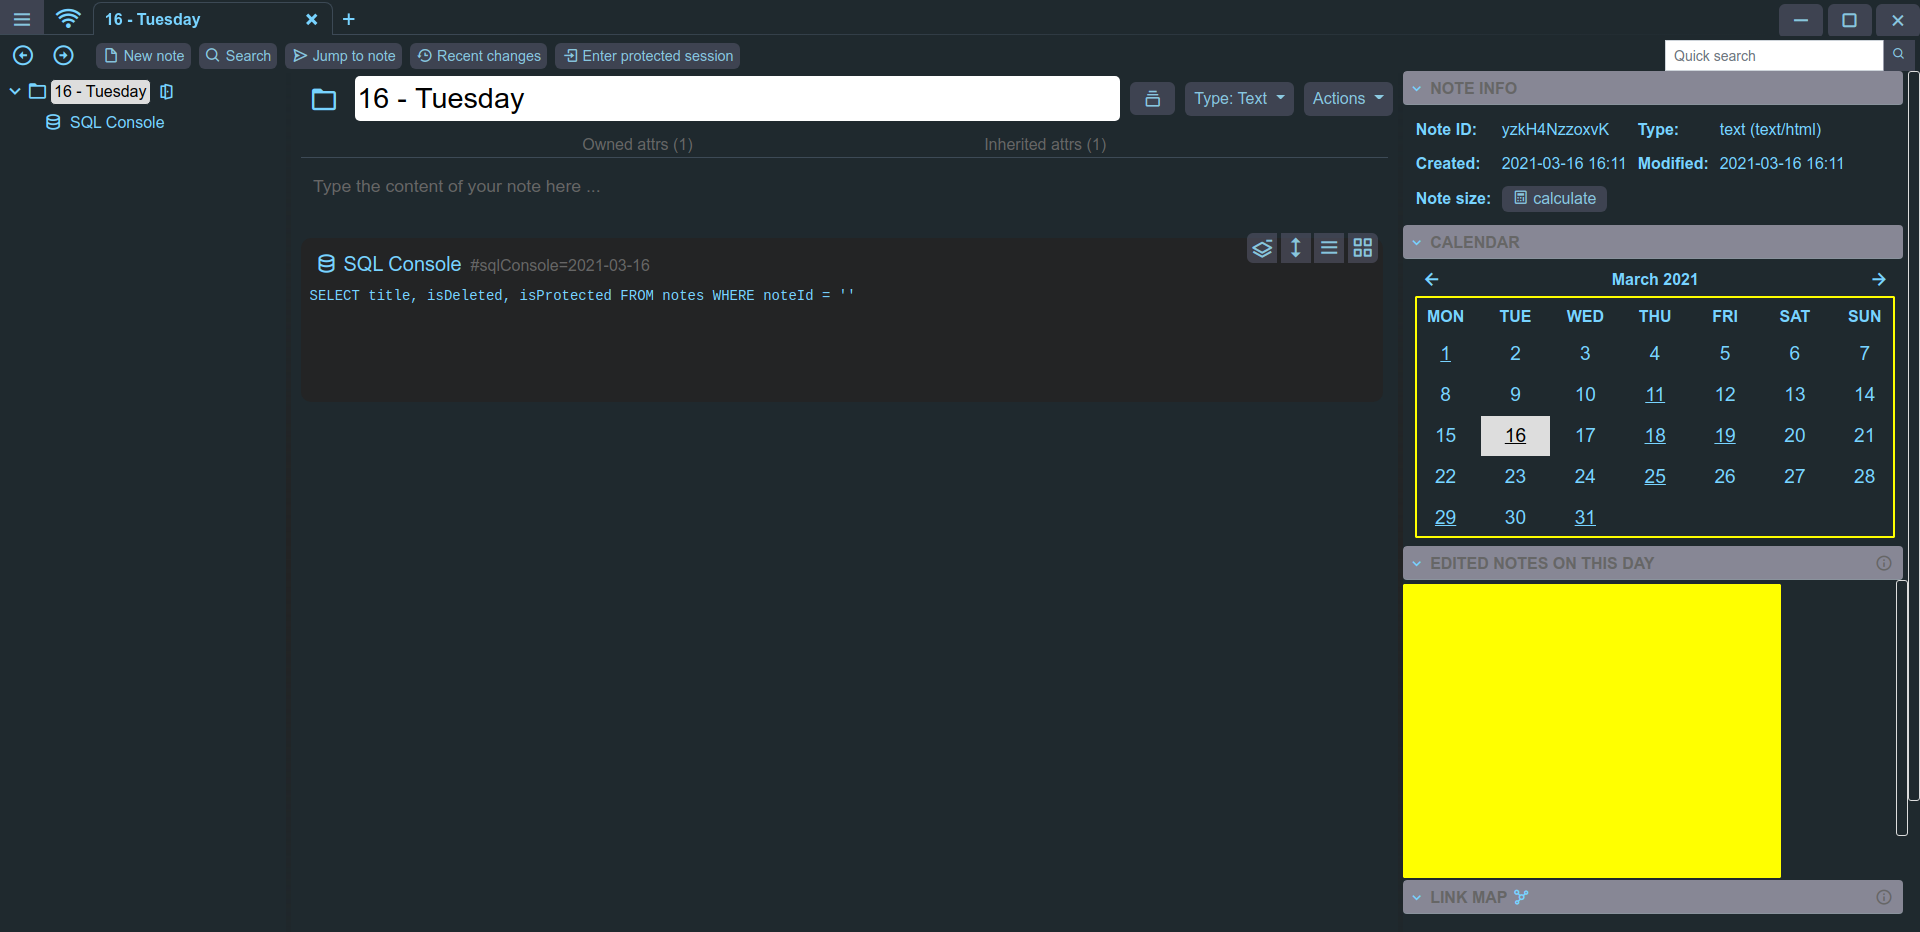The image size is (1920, 932).
Task: Collapse the NOTE INFO panel
Action: point(1416,89)
